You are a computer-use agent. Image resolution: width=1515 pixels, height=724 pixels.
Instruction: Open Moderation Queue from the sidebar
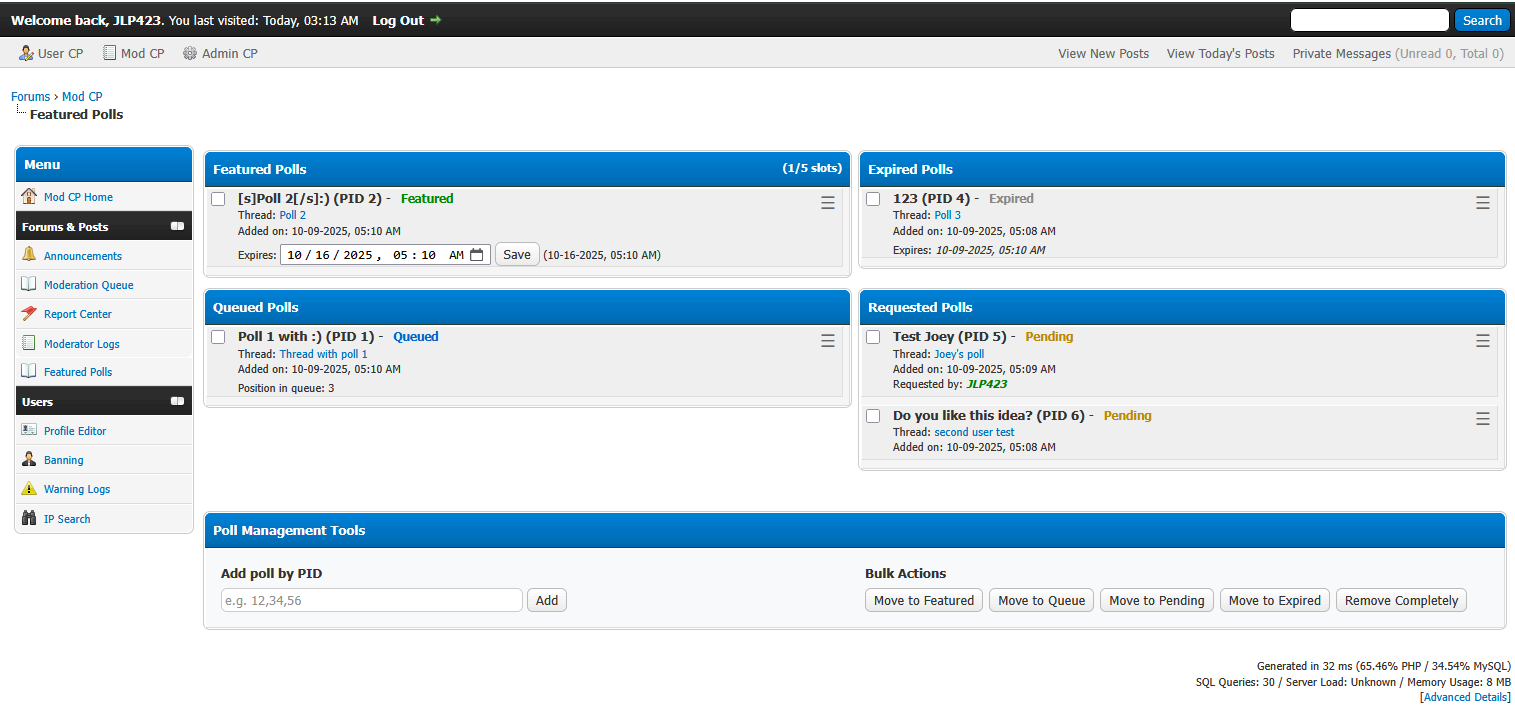pyautogui.click(x=88, y=285)
